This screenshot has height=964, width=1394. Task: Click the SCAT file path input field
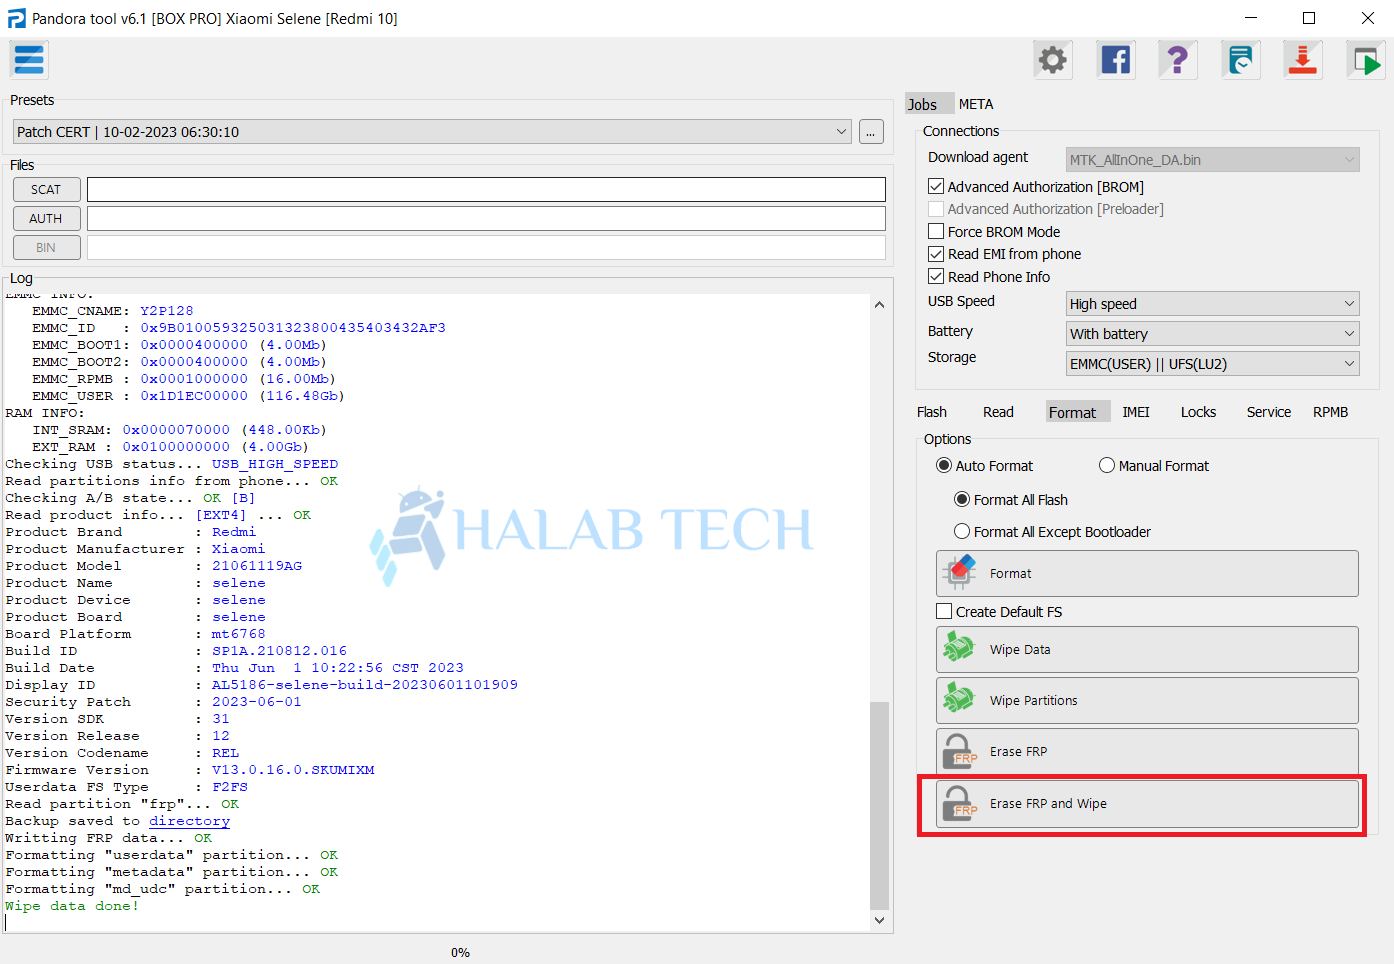pos(486,189)
